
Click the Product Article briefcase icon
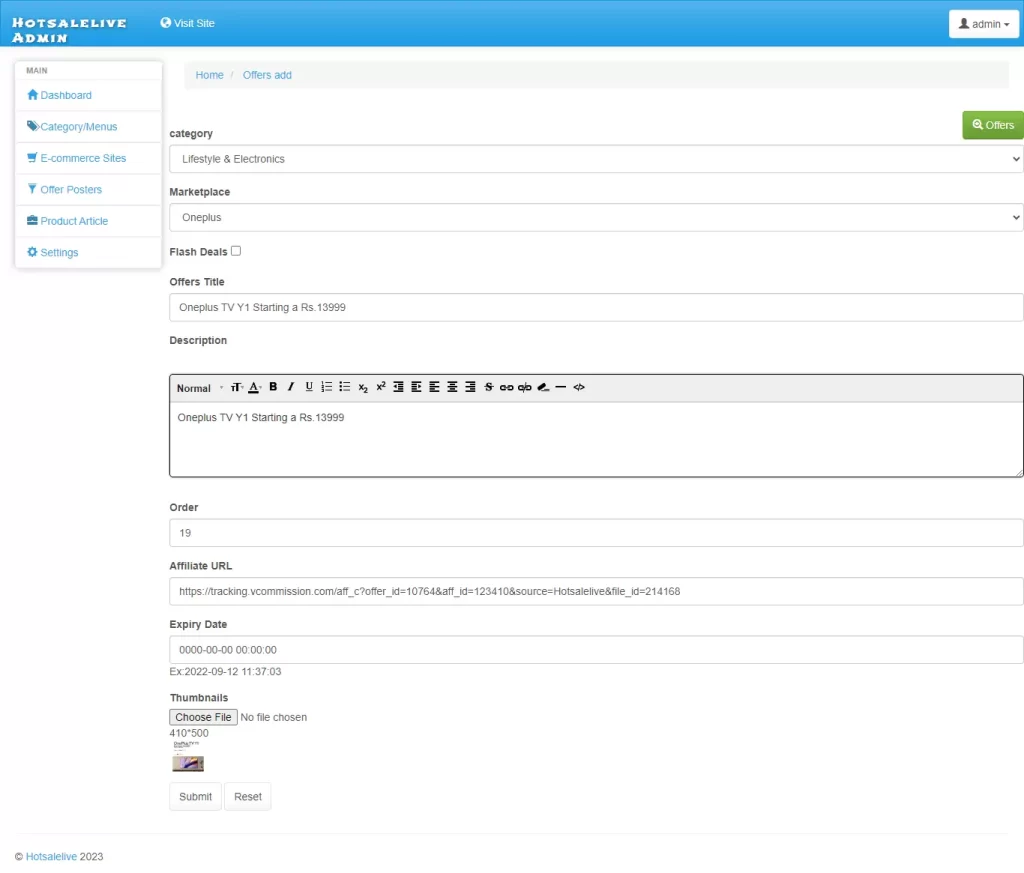click(33, 220)
